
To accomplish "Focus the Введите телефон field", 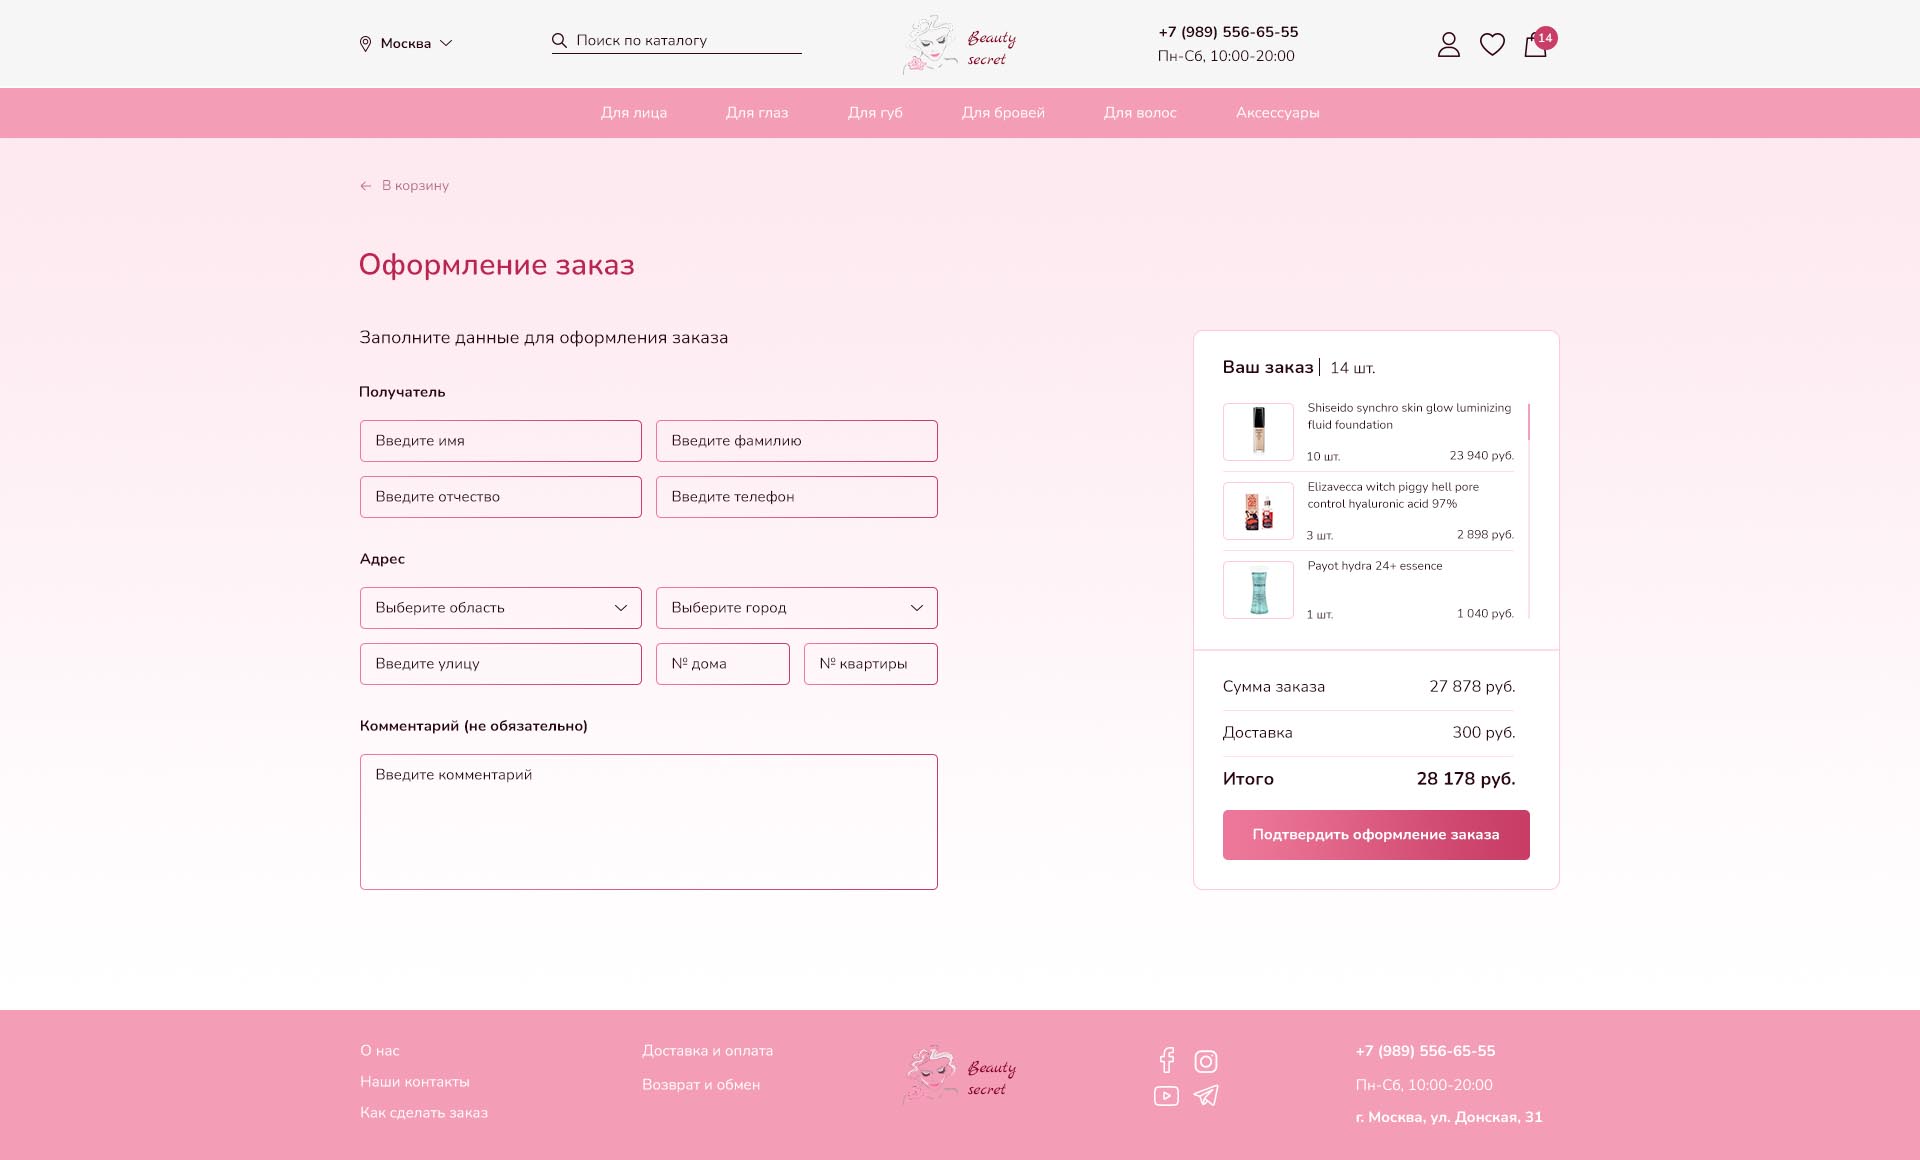I will pos(797,497).
